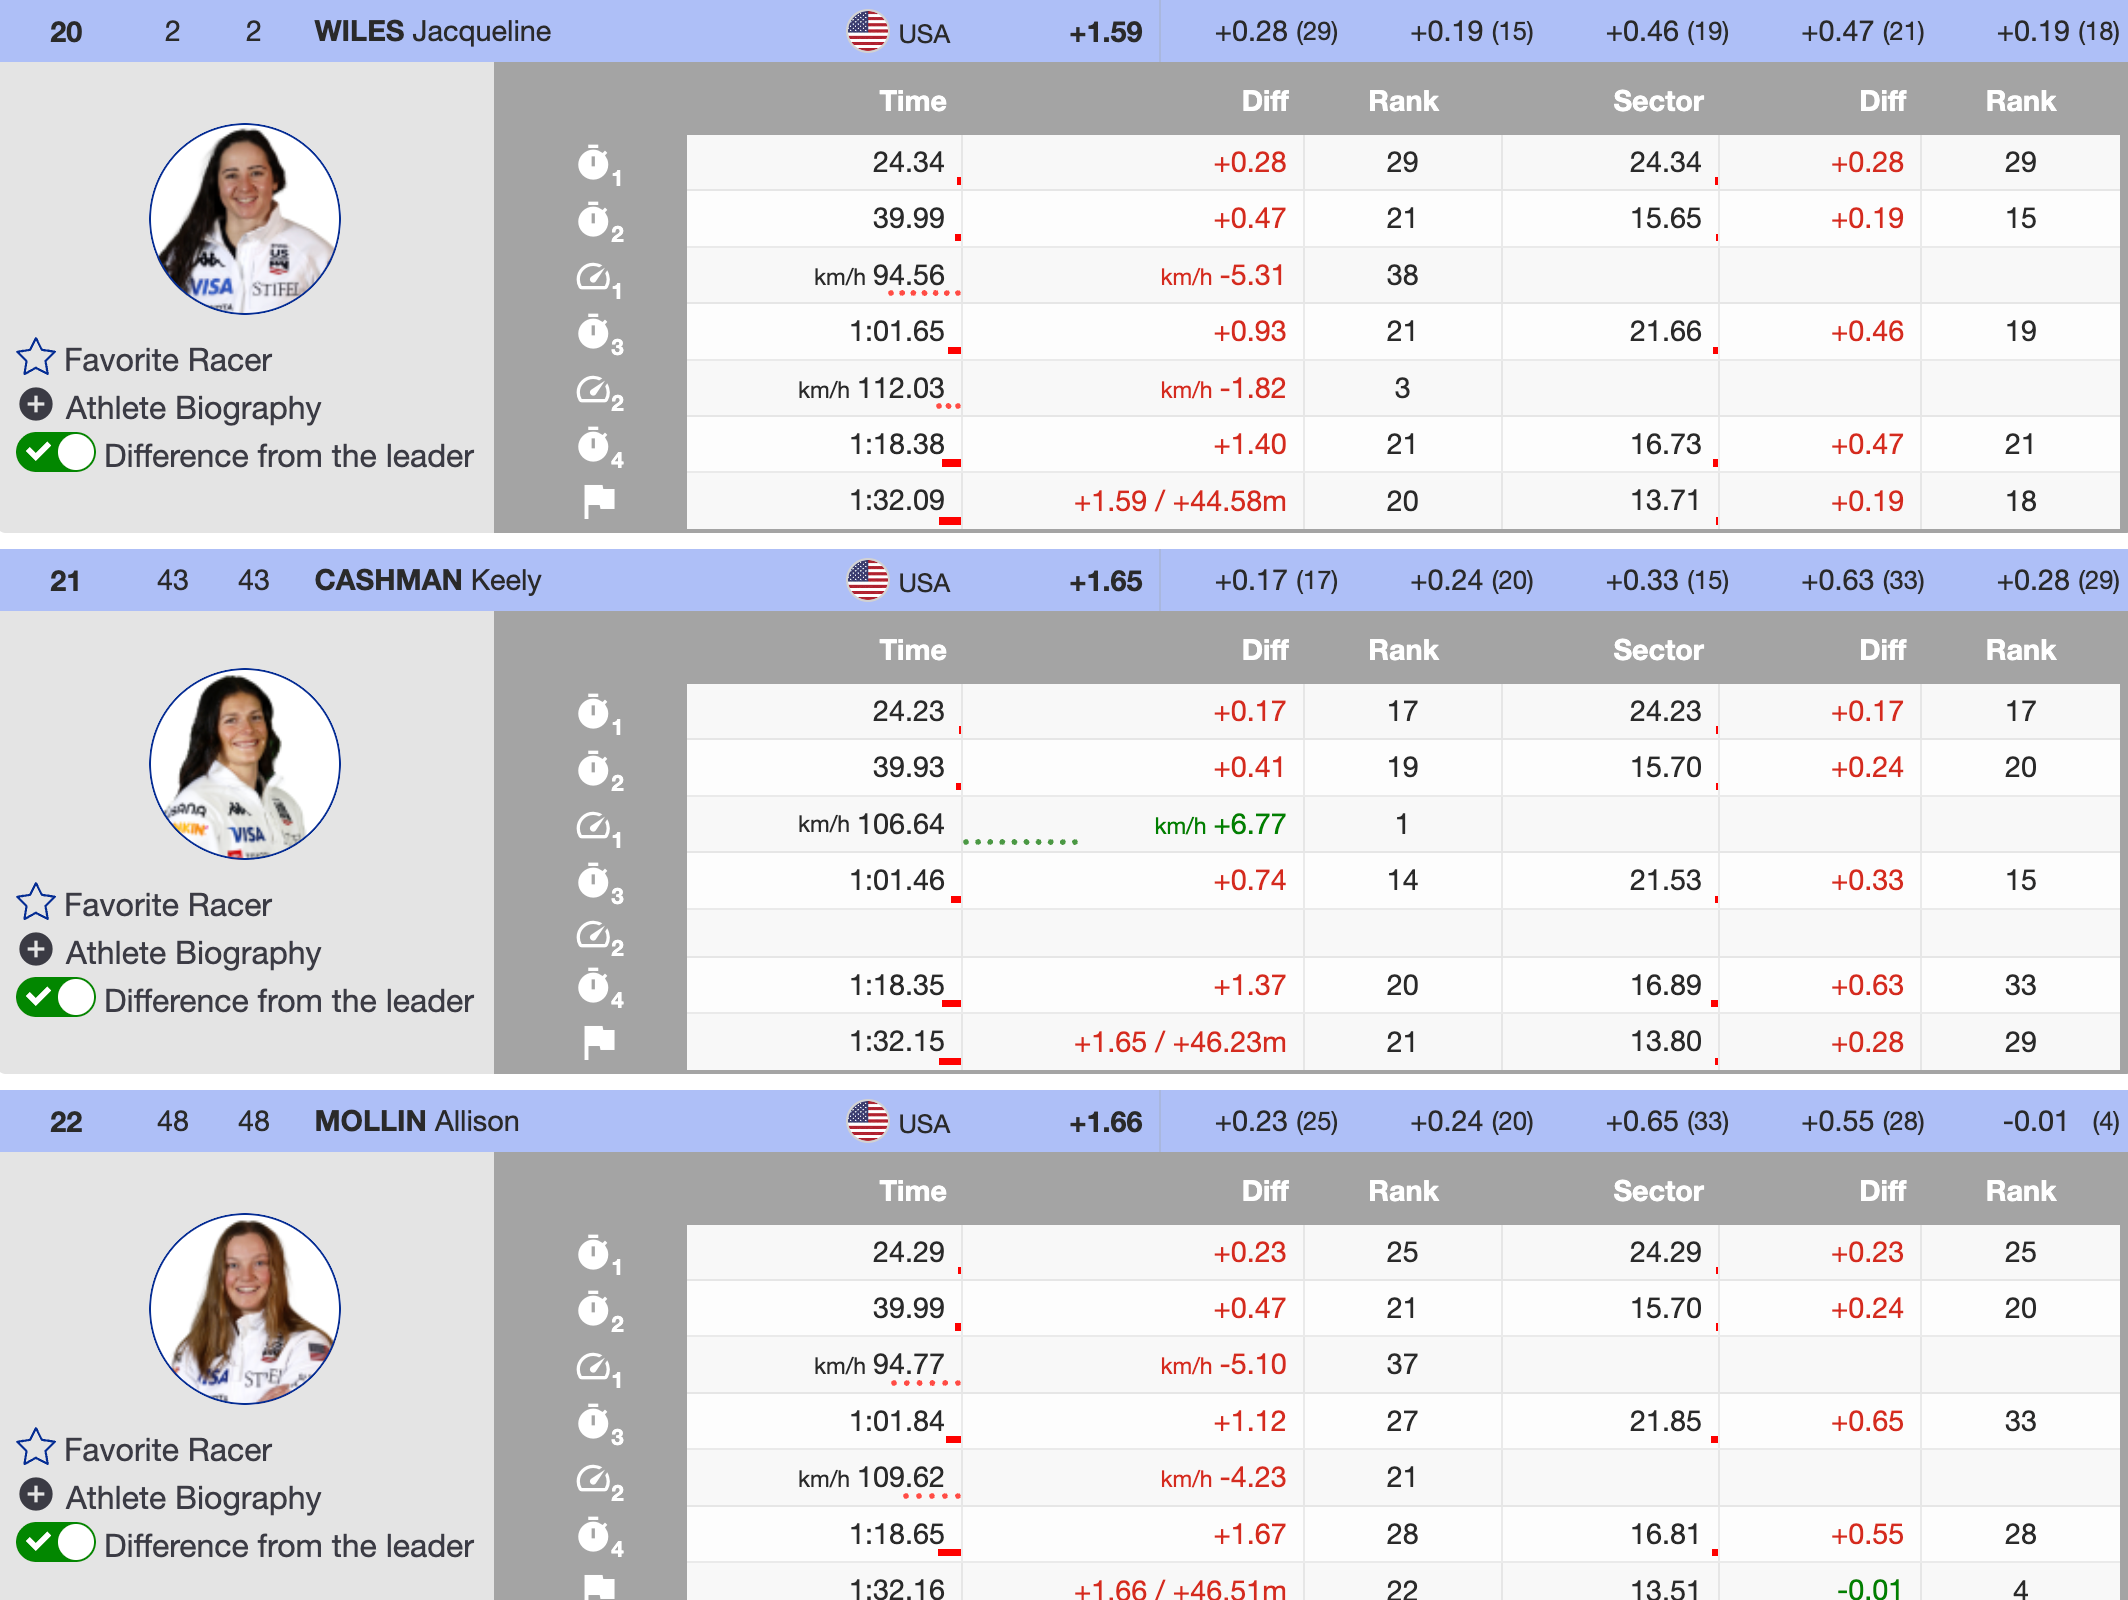Click the Sector column header in Wiles table

[x=1657, y=101]
